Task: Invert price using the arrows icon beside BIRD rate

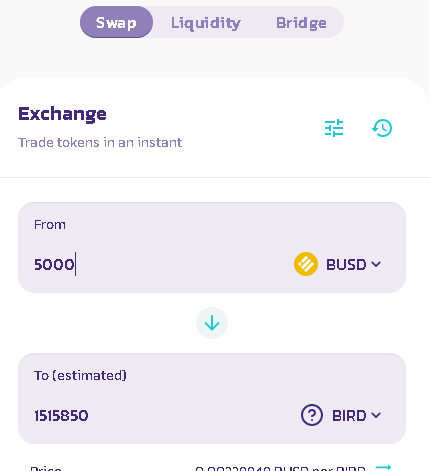Action: [383, 467]
